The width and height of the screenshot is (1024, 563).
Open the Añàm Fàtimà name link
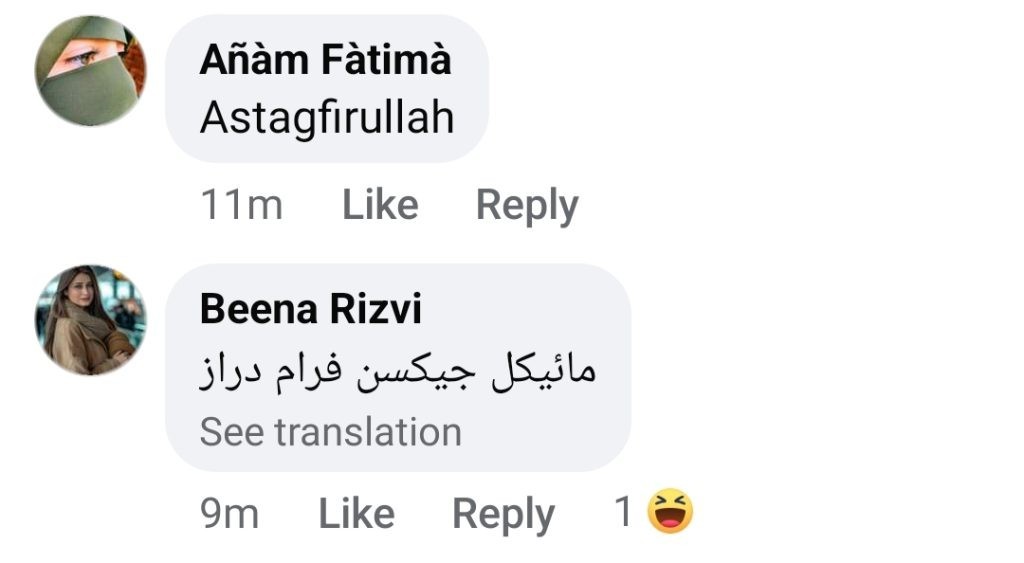(326, 60)
